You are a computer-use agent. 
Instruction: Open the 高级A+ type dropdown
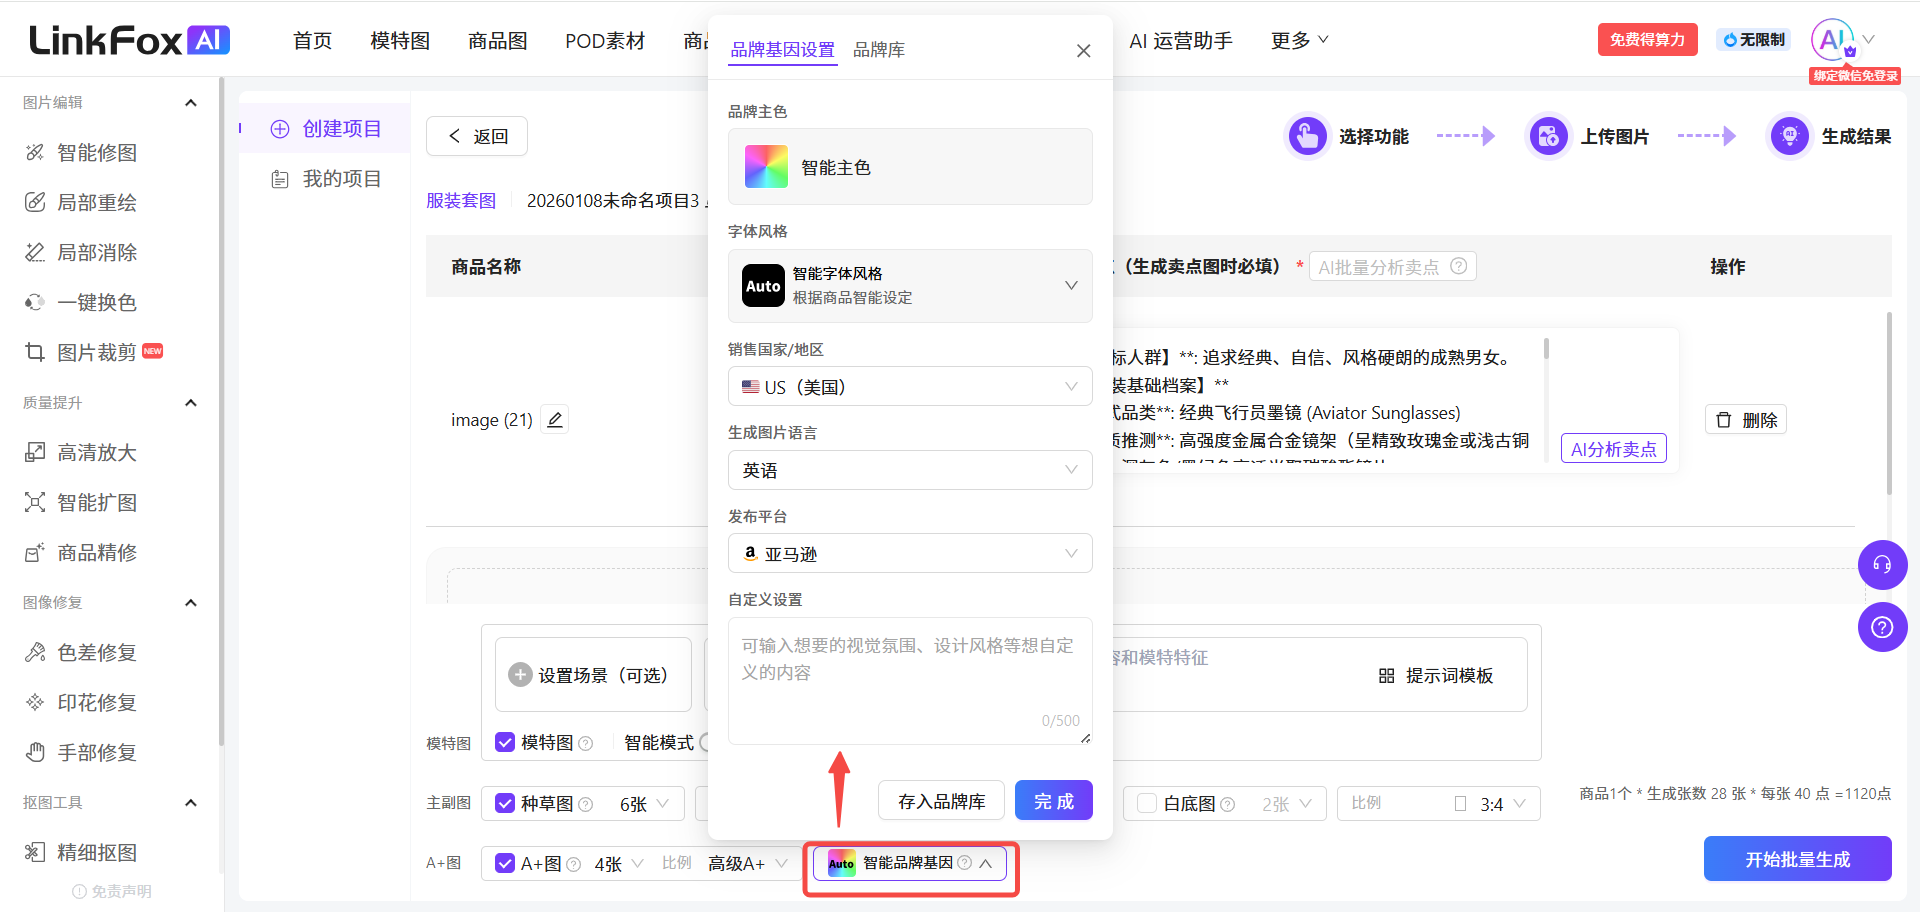point(748,864)
